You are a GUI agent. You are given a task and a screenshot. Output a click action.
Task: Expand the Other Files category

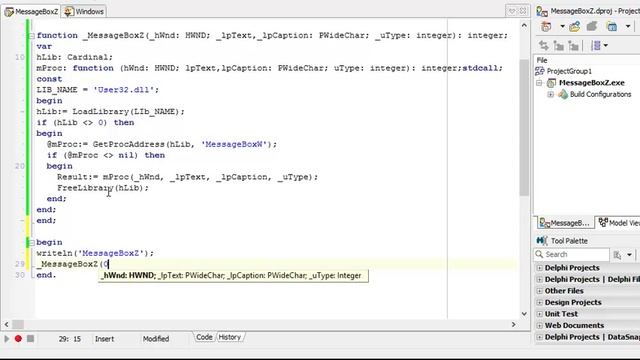point(539,291)
